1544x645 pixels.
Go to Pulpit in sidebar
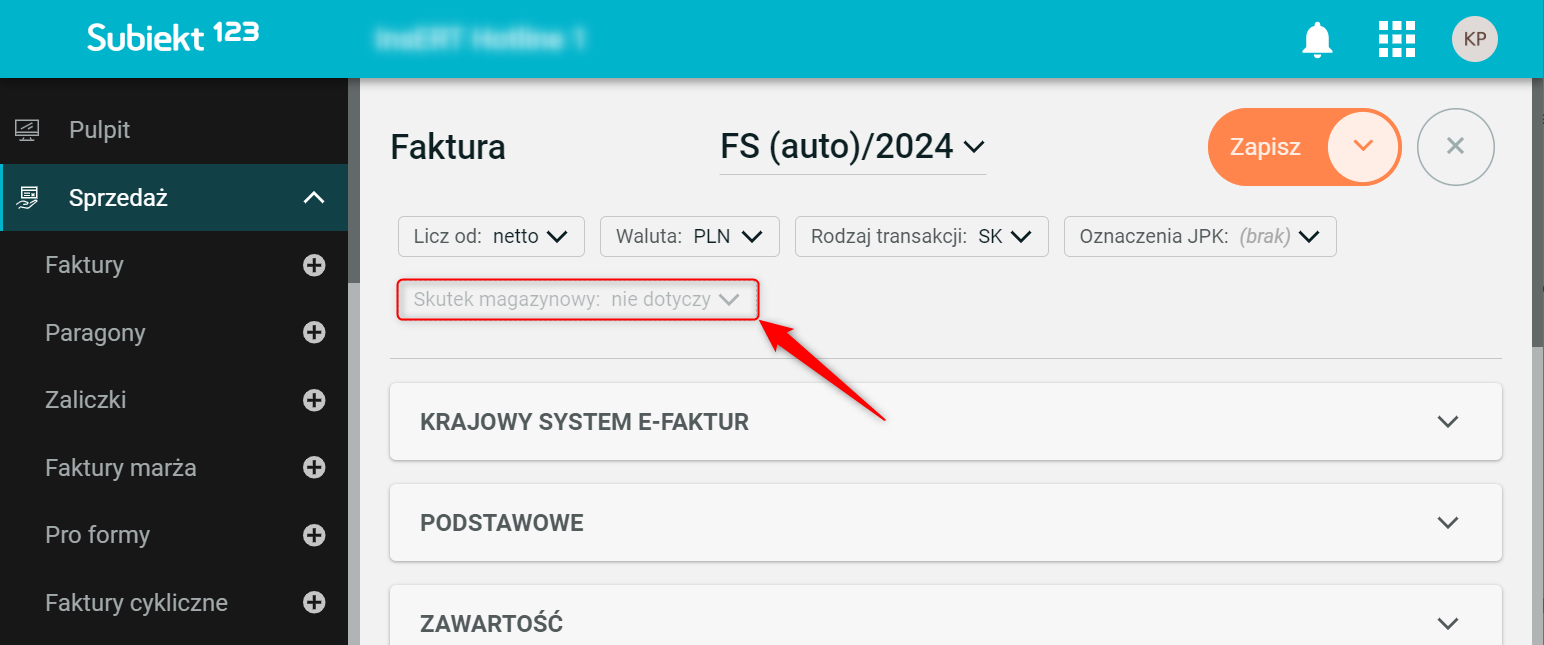click(x=99, y=130)
